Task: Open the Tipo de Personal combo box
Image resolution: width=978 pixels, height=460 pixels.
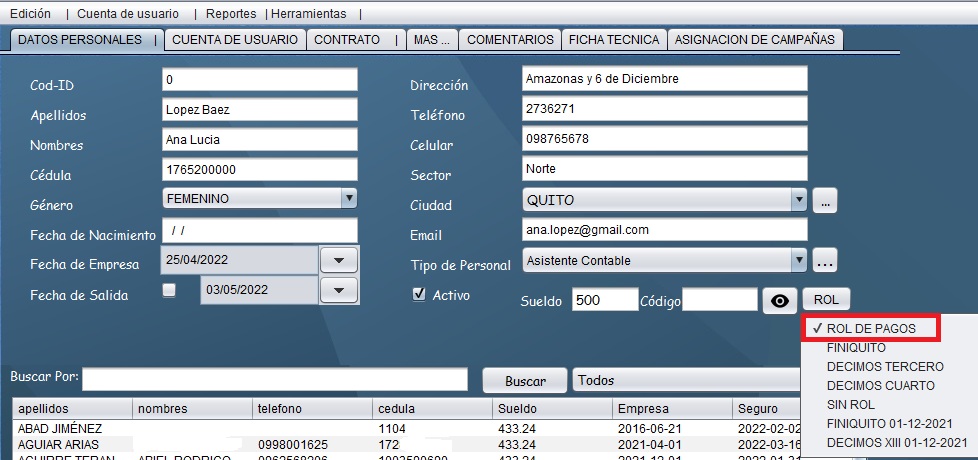Action: [x=798, y=261]
